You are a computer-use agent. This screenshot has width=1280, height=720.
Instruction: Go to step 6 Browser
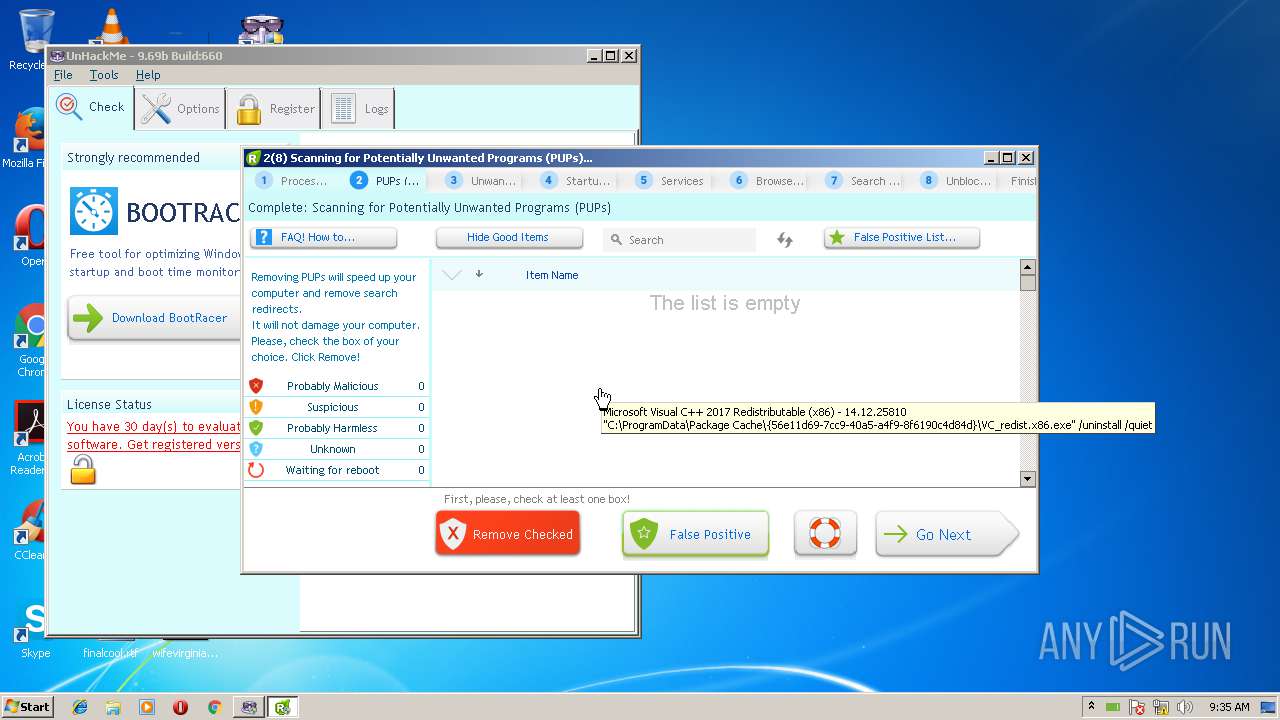[767, 181]
